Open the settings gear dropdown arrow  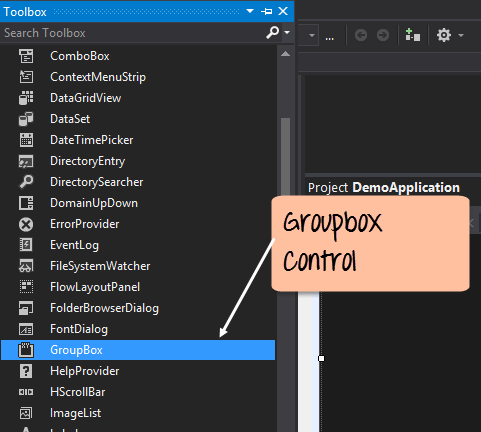pos(461,35)
